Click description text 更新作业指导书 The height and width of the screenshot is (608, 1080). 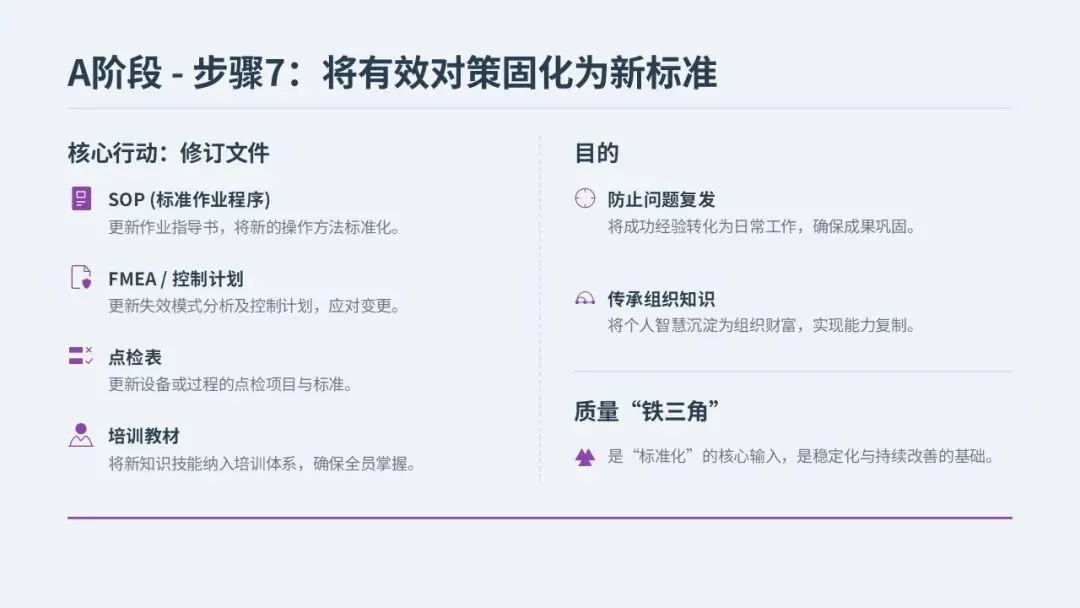tap(163, 227)
